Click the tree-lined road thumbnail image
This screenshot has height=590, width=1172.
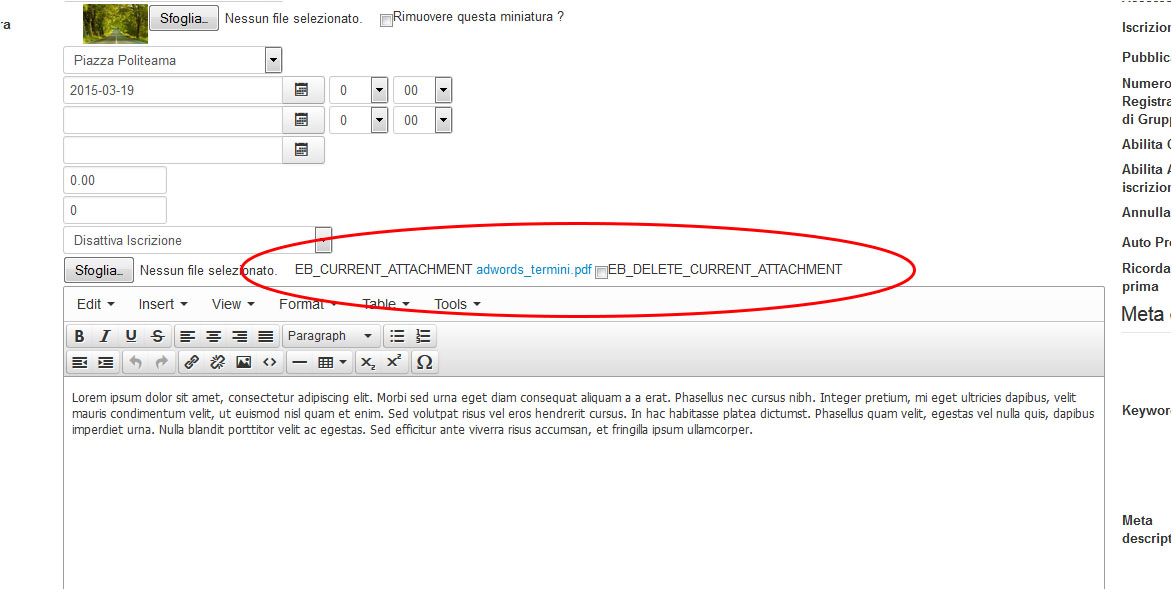[115, 23]
